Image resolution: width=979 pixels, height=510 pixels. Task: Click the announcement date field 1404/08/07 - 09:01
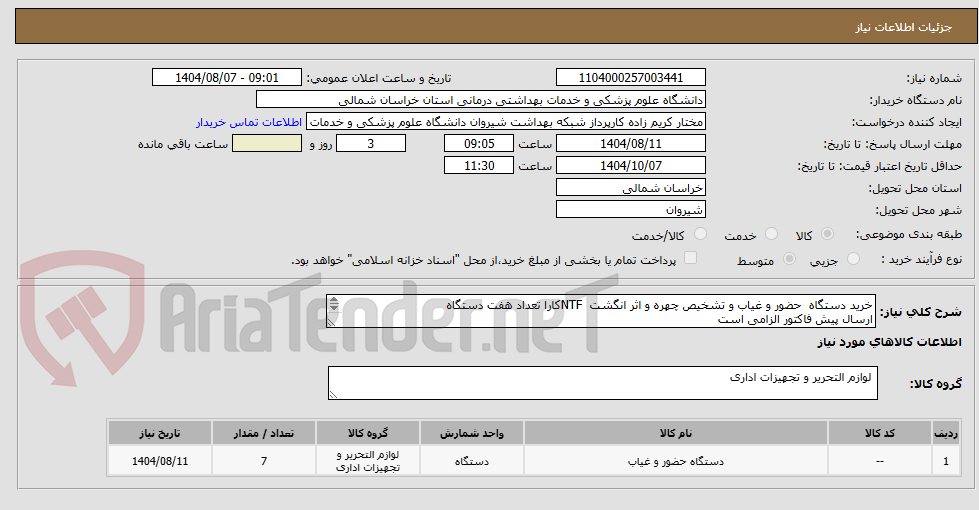[x=227, y=77]
